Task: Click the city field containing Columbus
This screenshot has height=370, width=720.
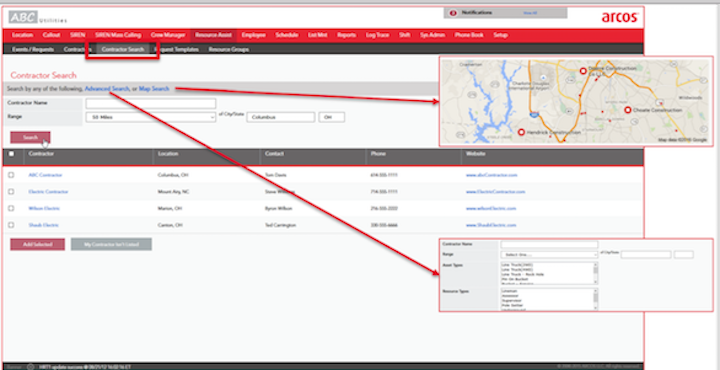Action: 281,117
